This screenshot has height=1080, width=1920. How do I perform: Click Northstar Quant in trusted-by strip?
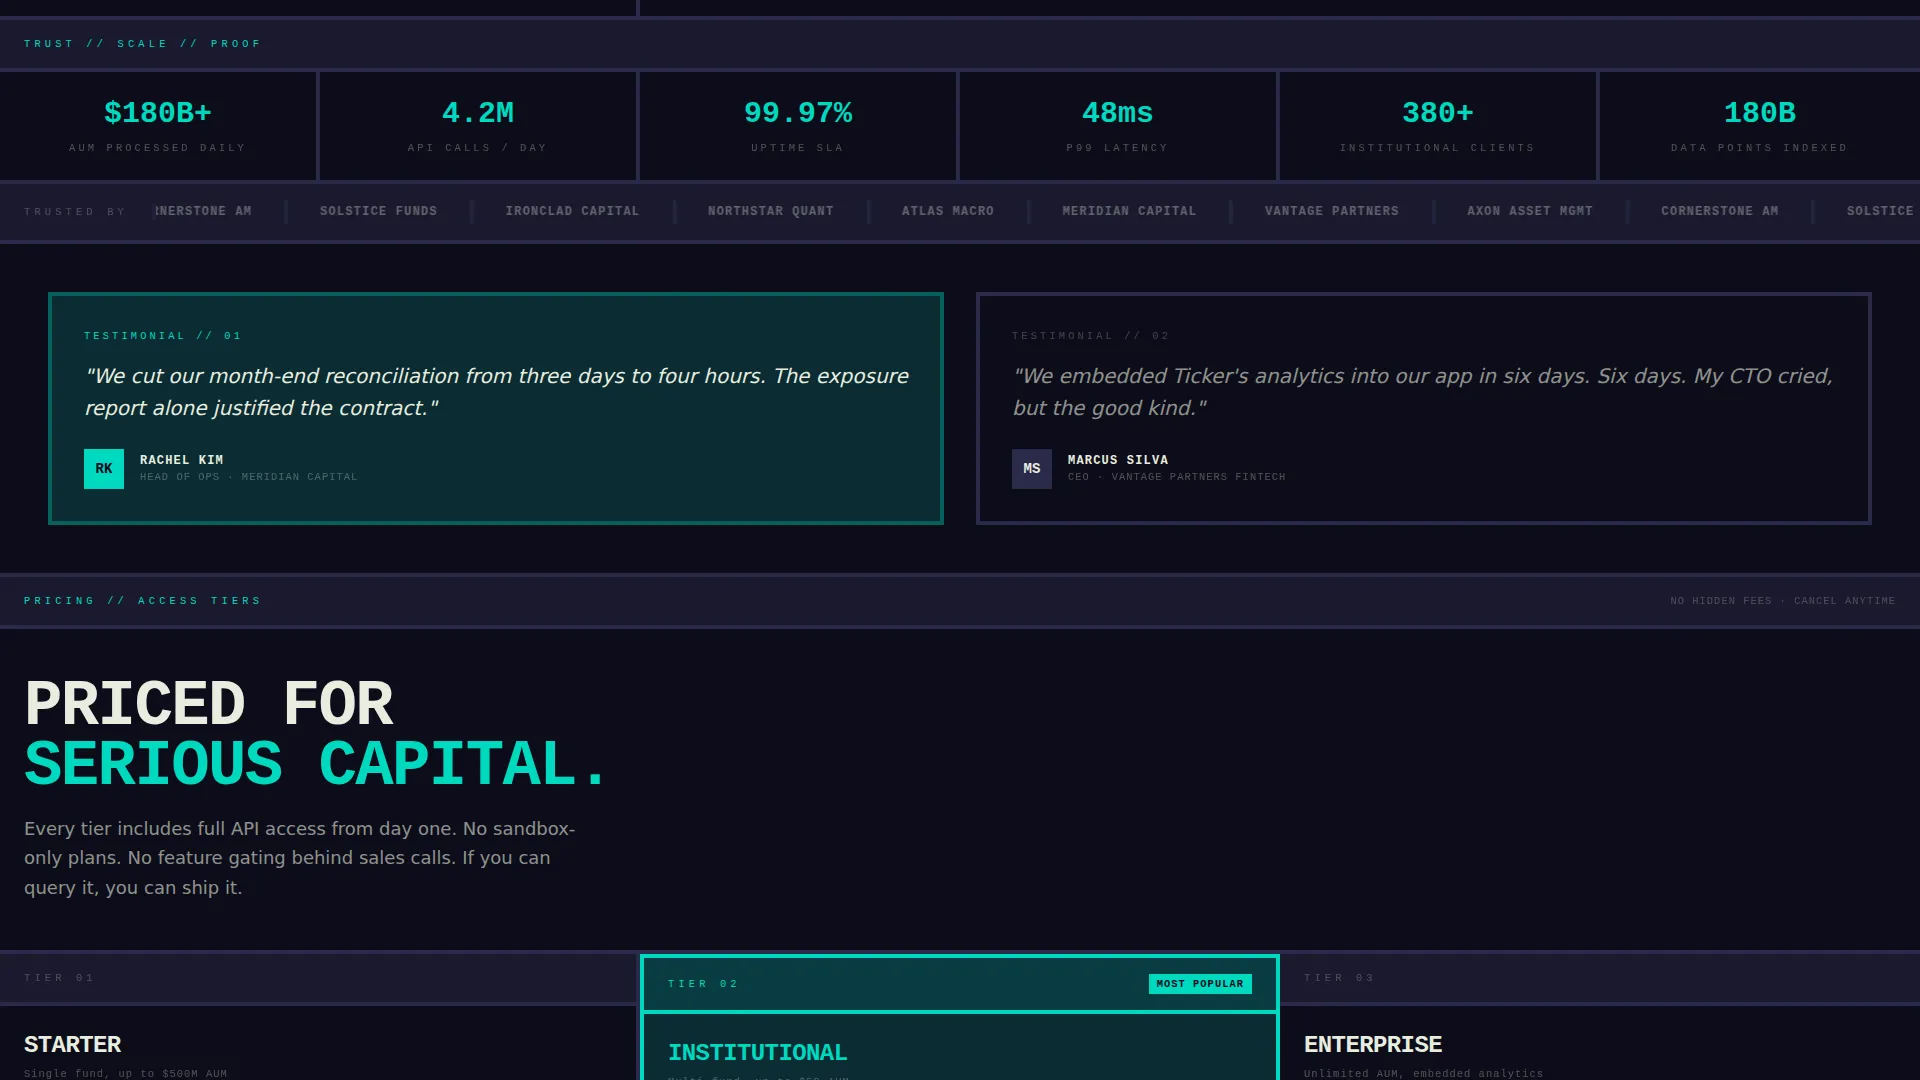pyautogui.click(x=771, y=211)
